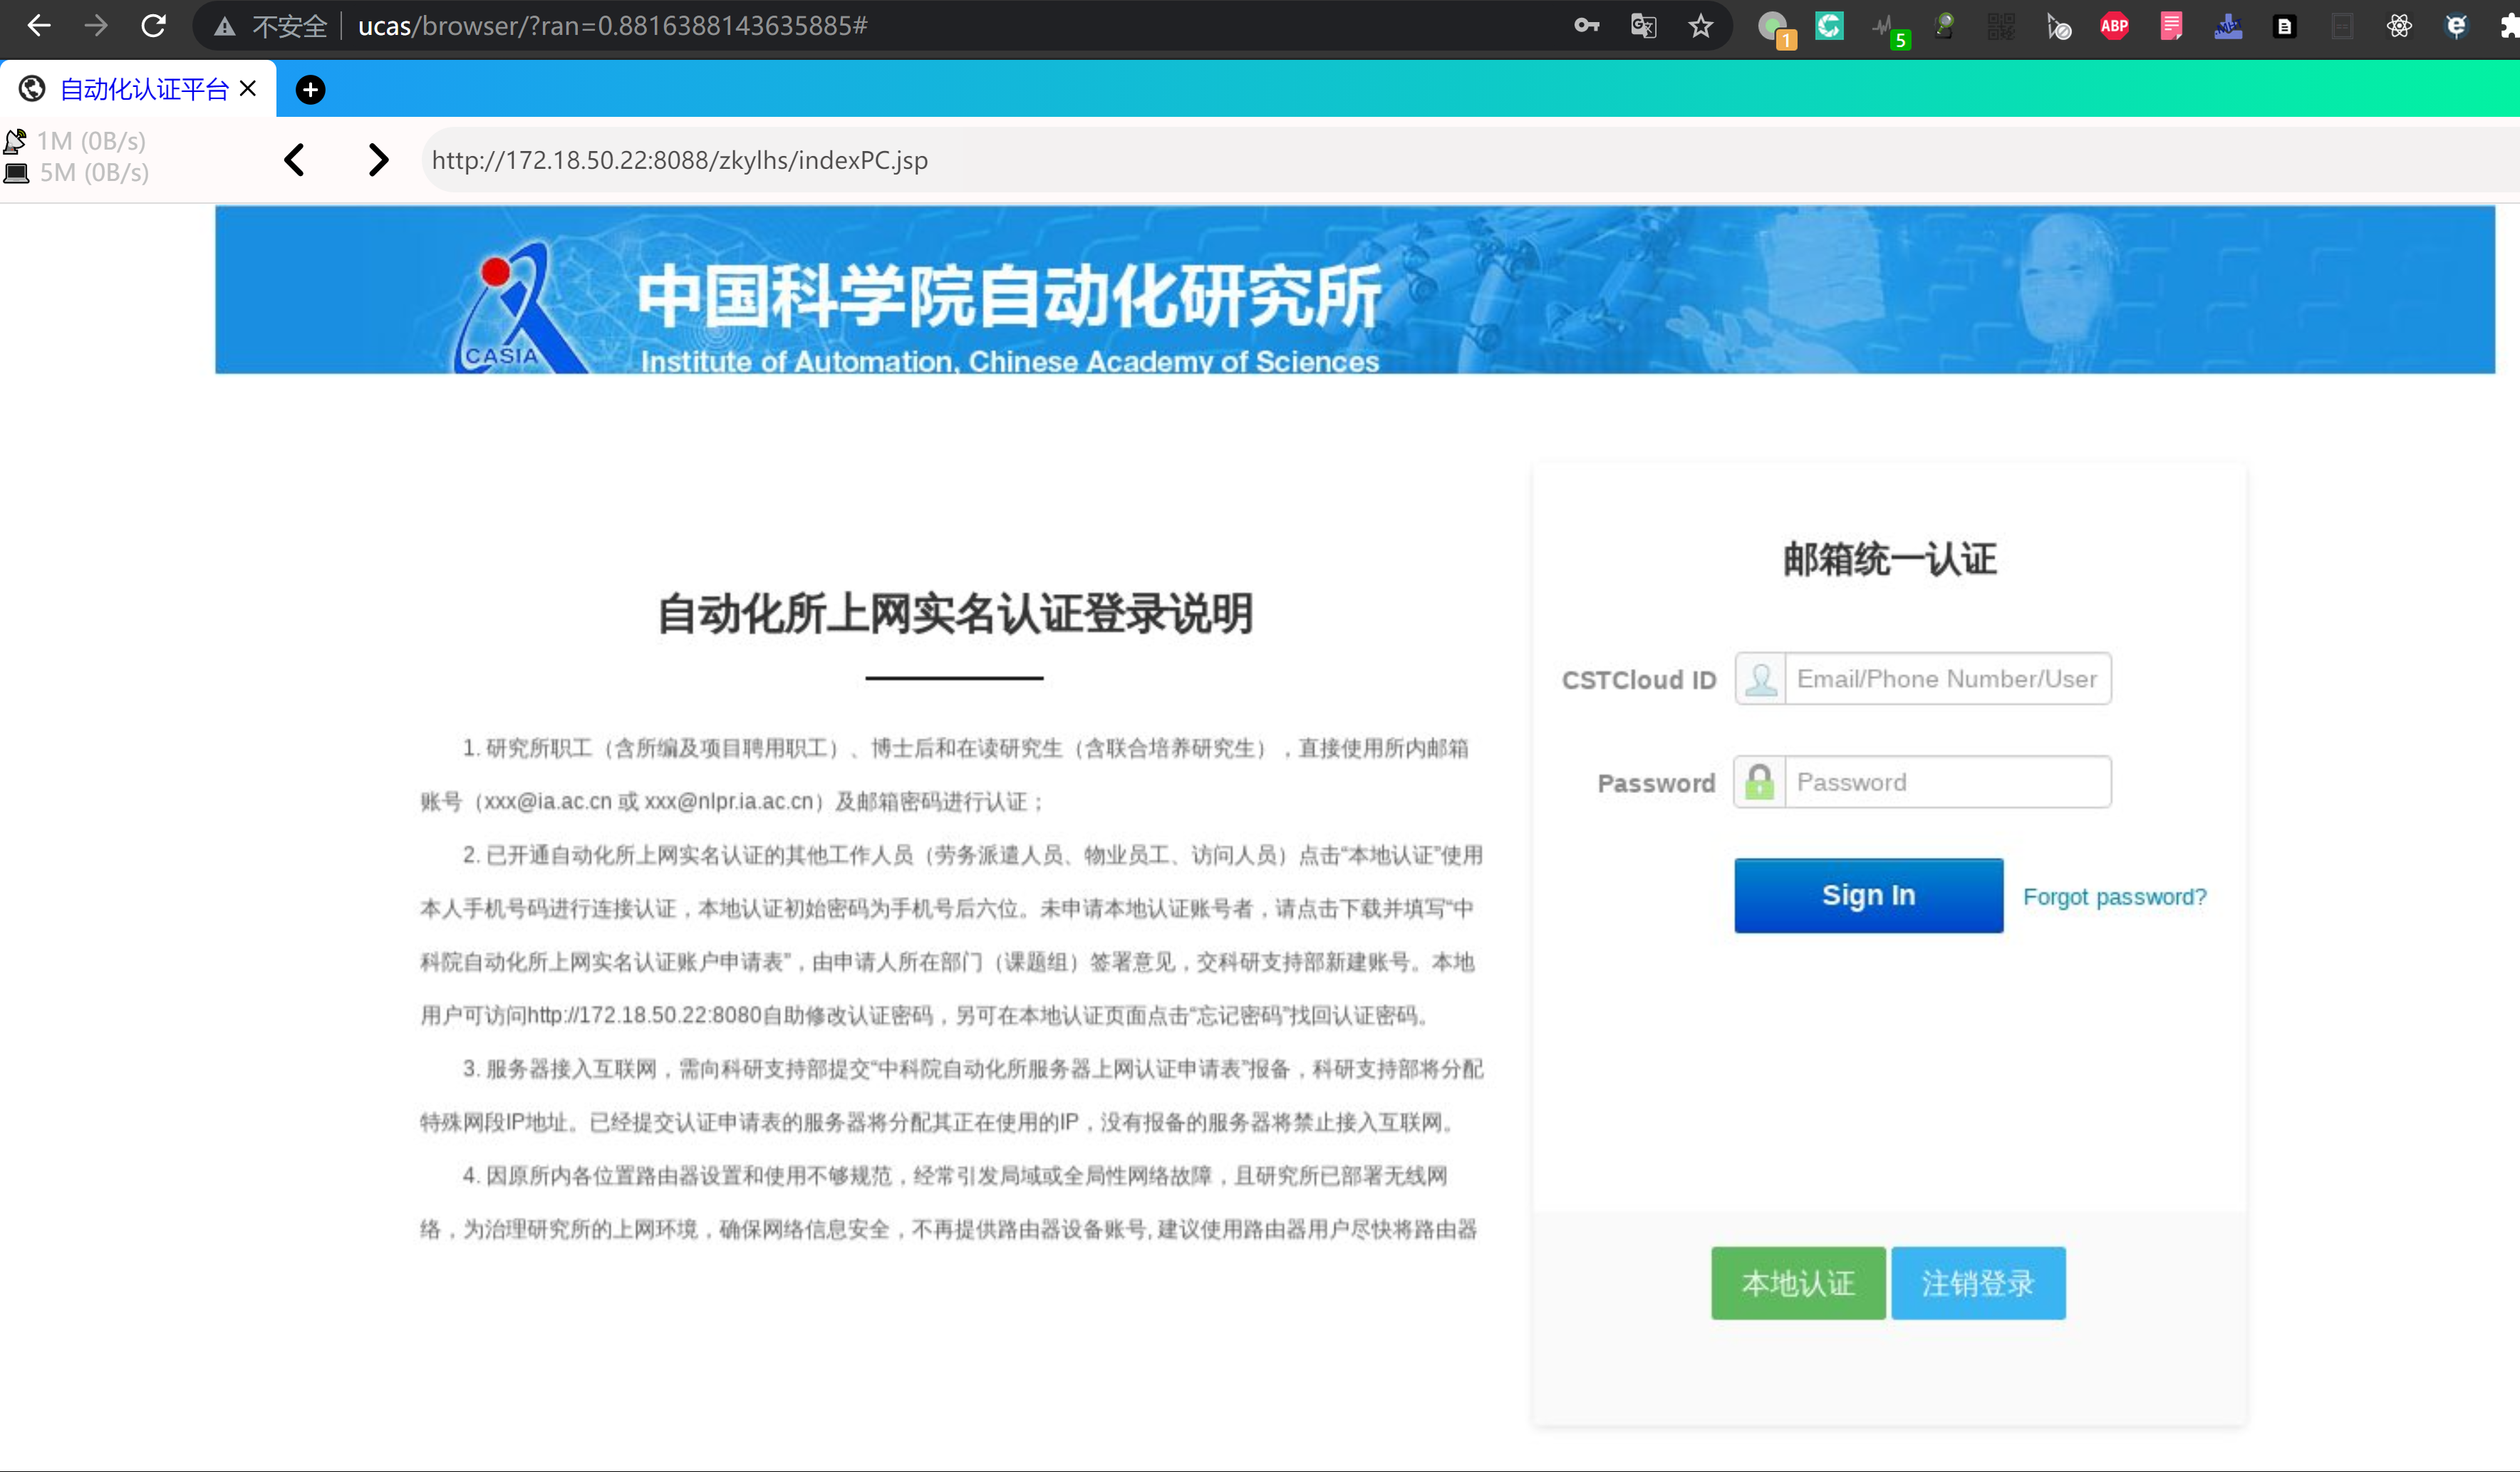Viewport: 2520px width, 1472px height.
Task: Open the AdBlock Plus extension icon
Action: [x=2114, y=26]
